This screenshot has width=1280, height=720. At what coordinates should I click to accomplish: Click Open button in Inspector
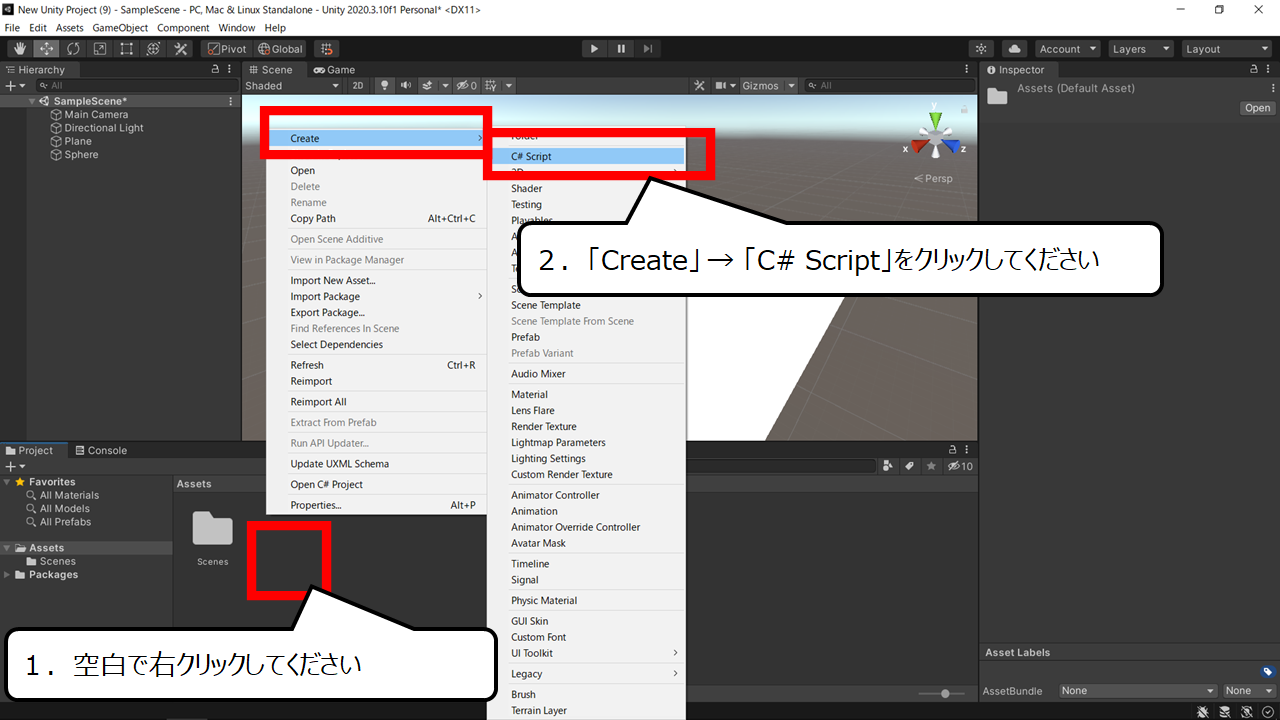click(x=1257, y=108)
